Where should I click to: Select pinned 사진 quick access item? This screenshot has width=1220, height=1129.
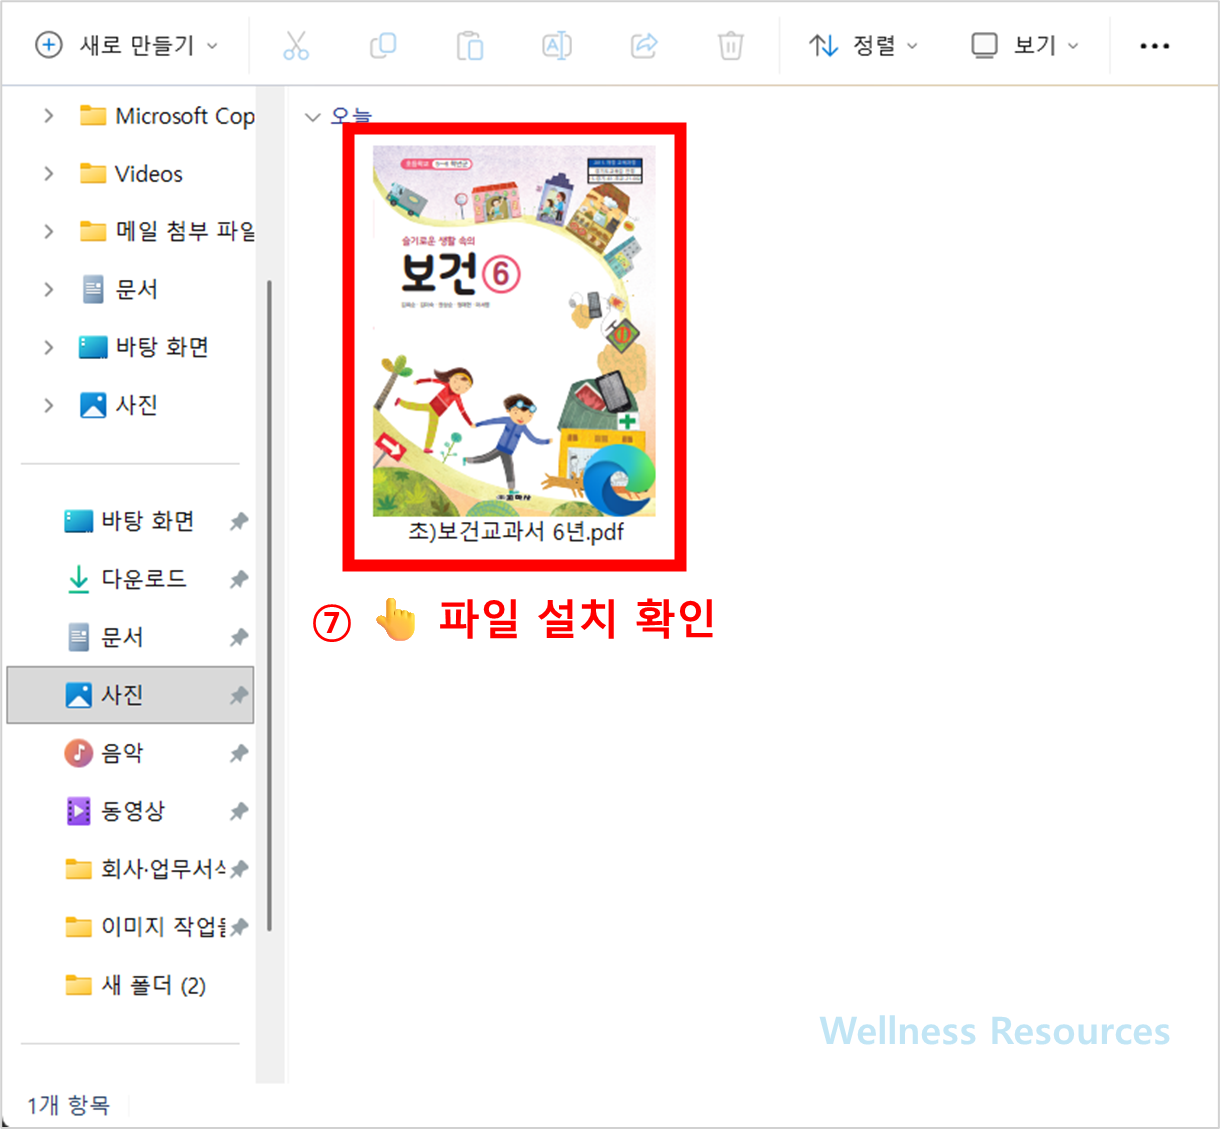(130, 695)
